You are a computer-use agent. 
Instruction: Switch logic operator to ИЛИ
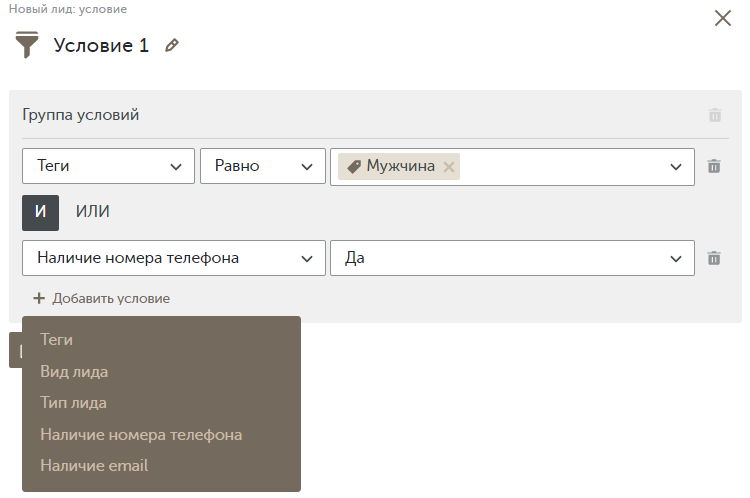tap(93, 211)
